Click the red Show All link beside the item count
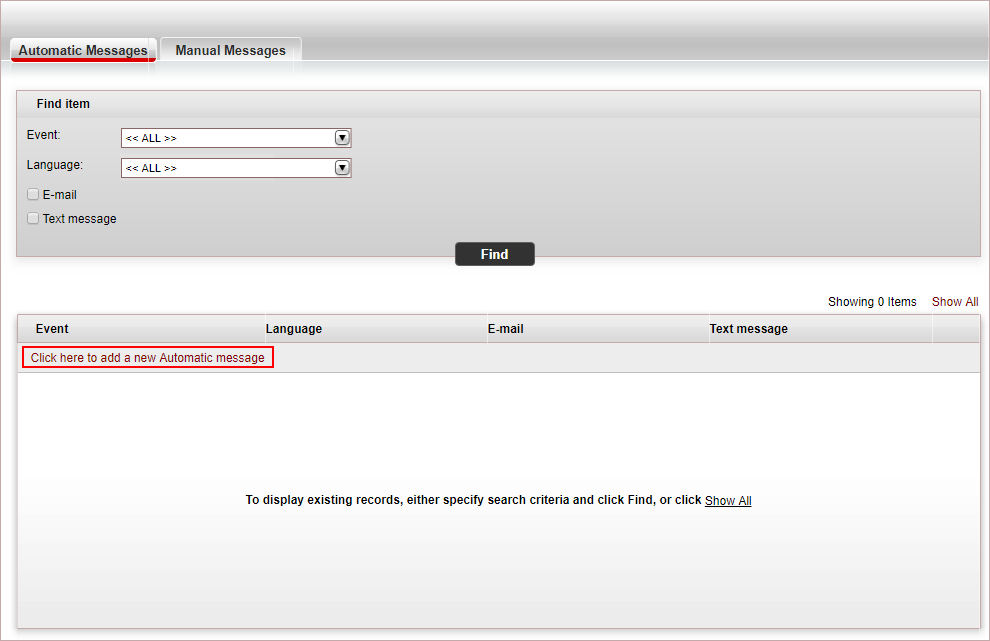 tap(955, 302)
